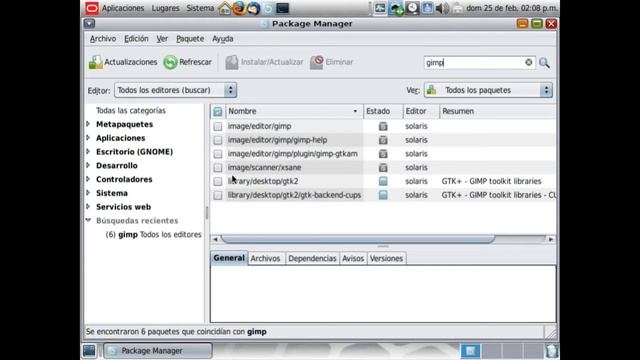Expand the Escritorio (GNOME) category
Image resolution: width=640 pixels, height=360 pixels.
click(x=88, y=151)
